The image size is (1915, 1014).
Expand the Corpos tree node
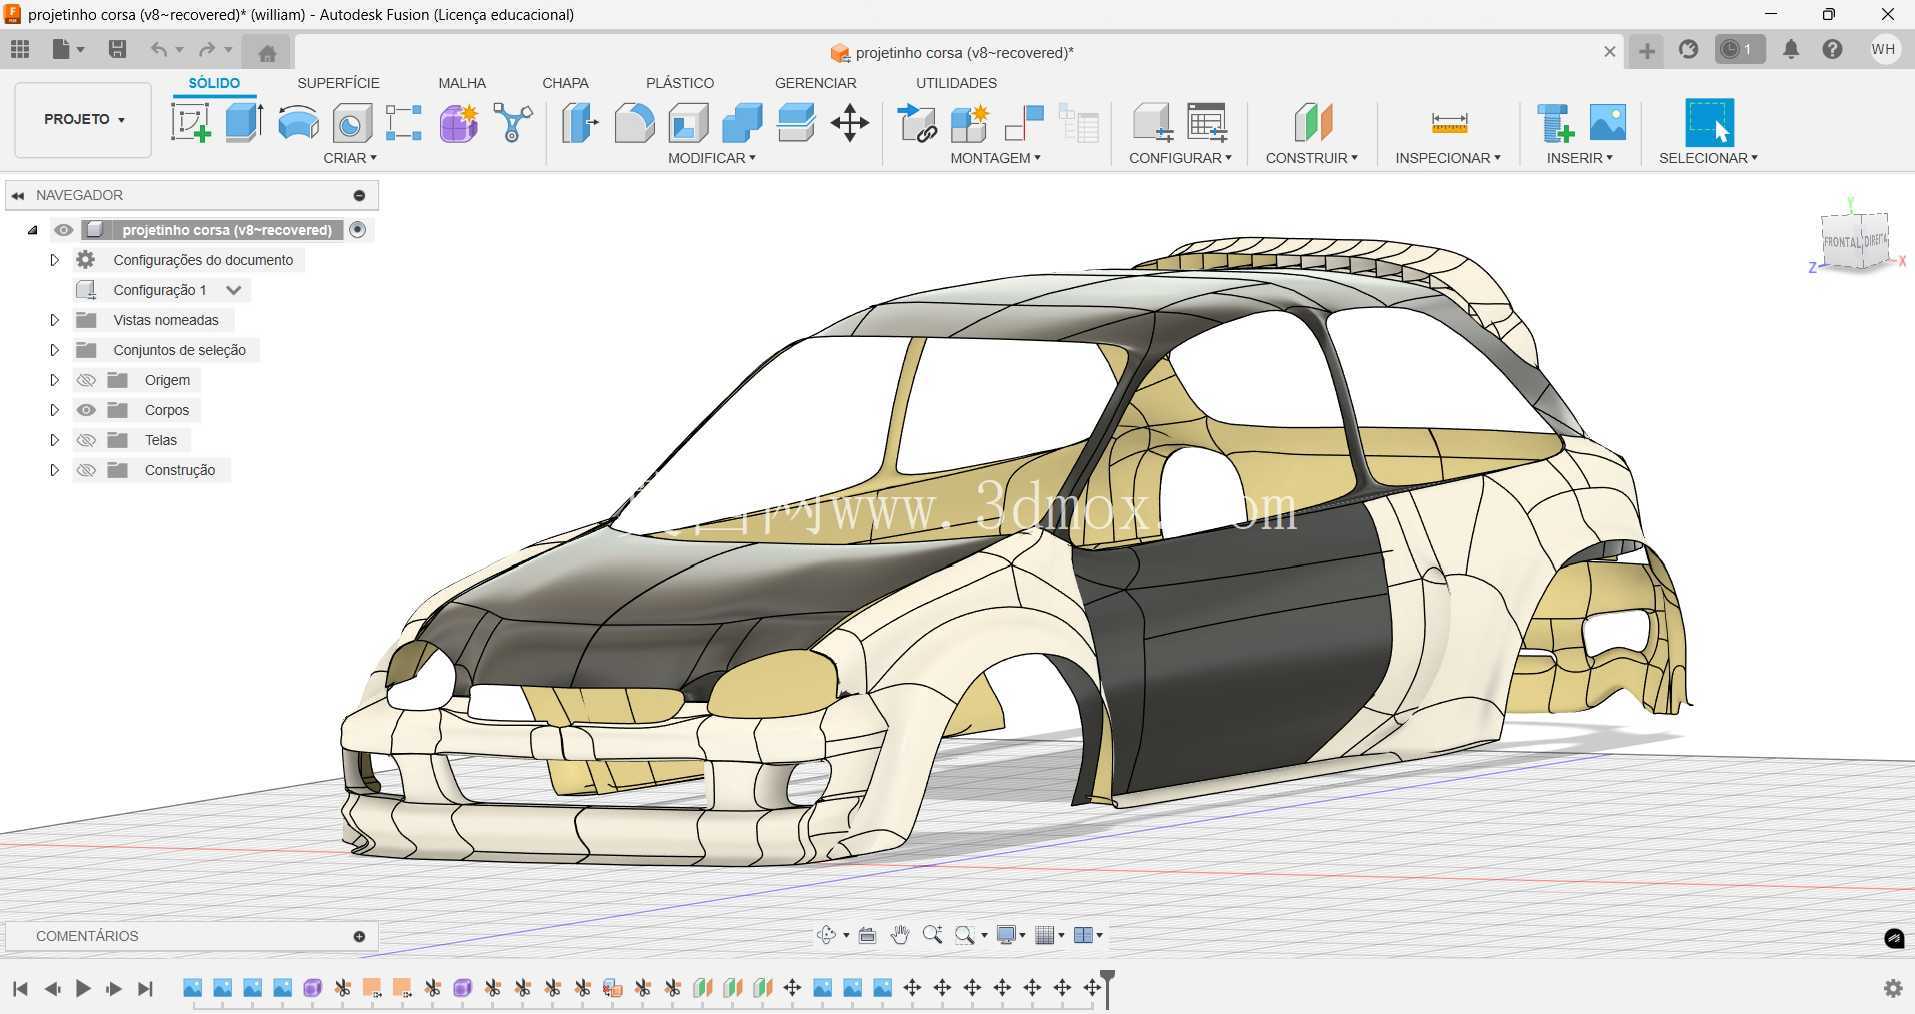pos(54,410)
